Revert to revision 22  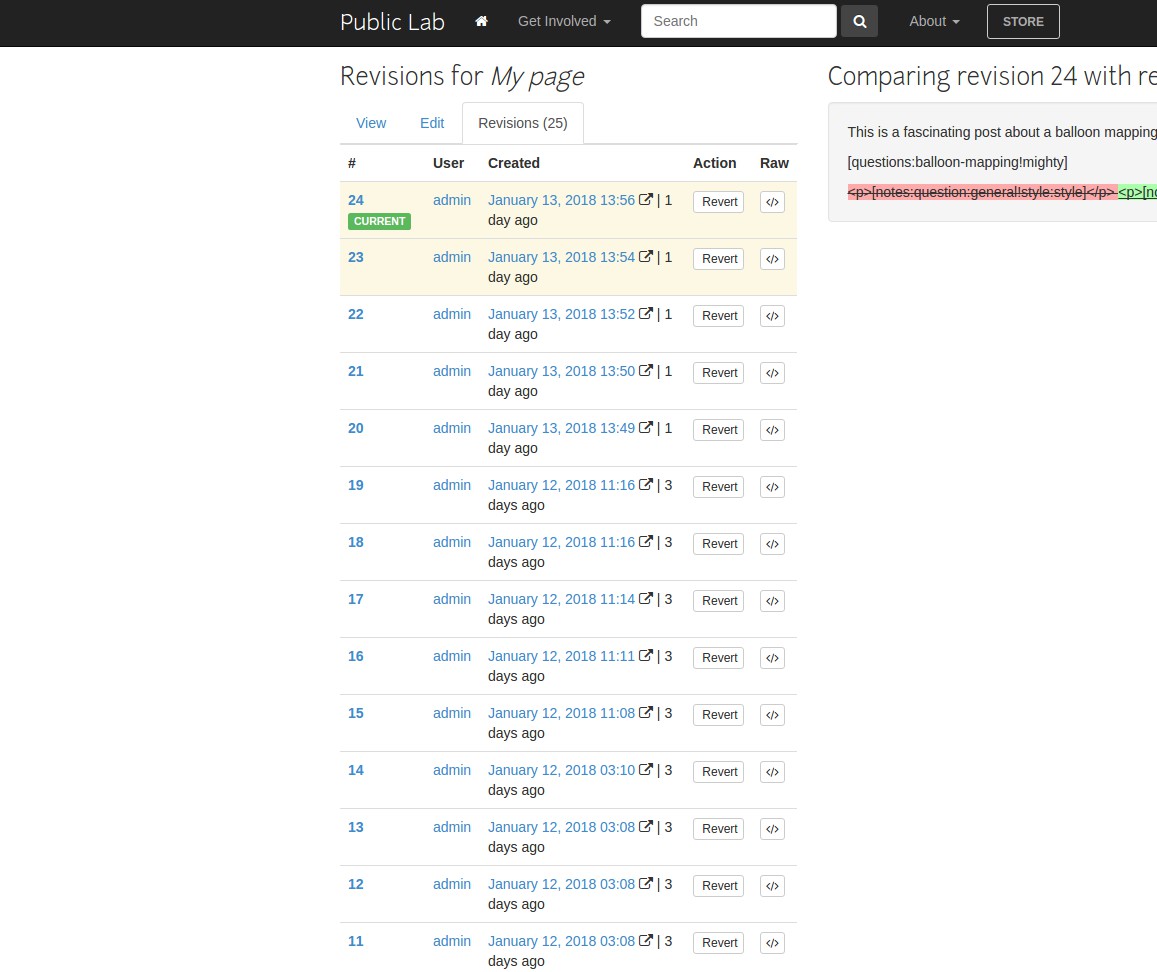click(719, 316)
